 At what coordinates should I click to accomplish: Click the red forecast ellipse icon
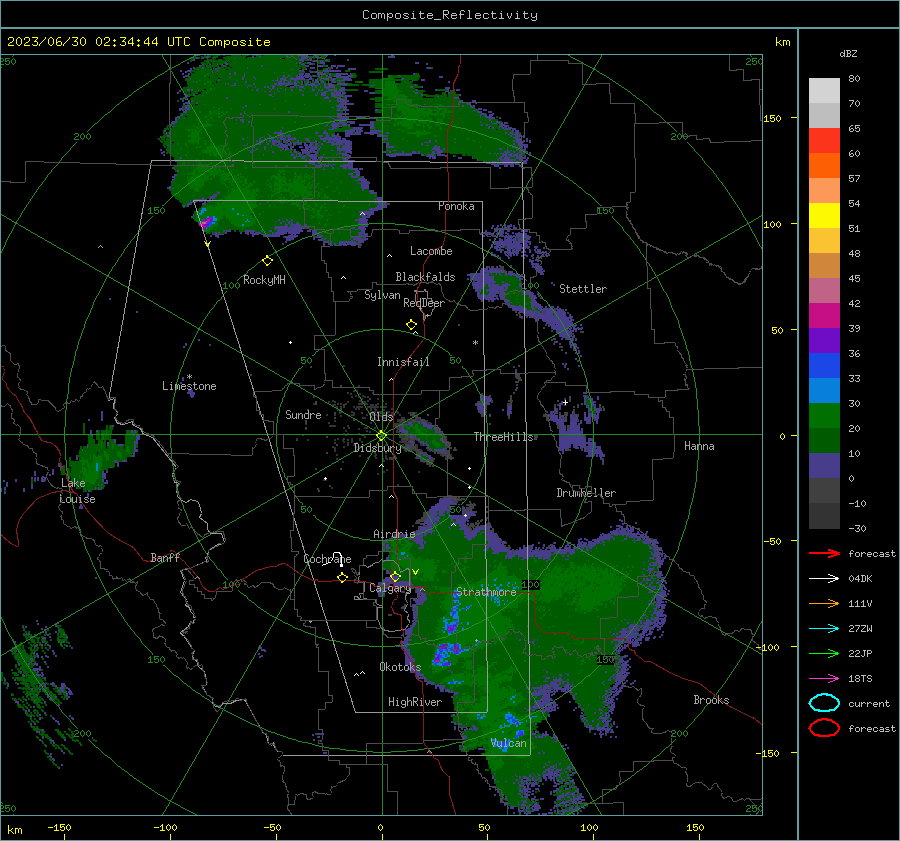click(x=824, y=728)
